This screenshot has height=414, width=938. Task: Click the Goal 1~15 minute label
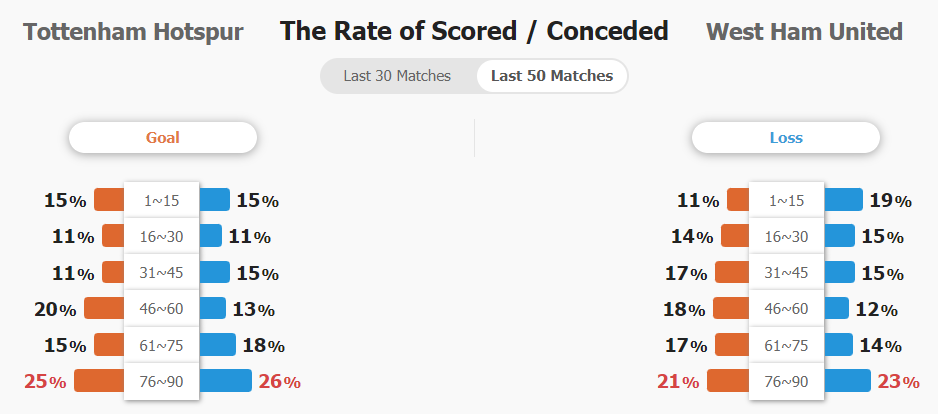(162, 200)
